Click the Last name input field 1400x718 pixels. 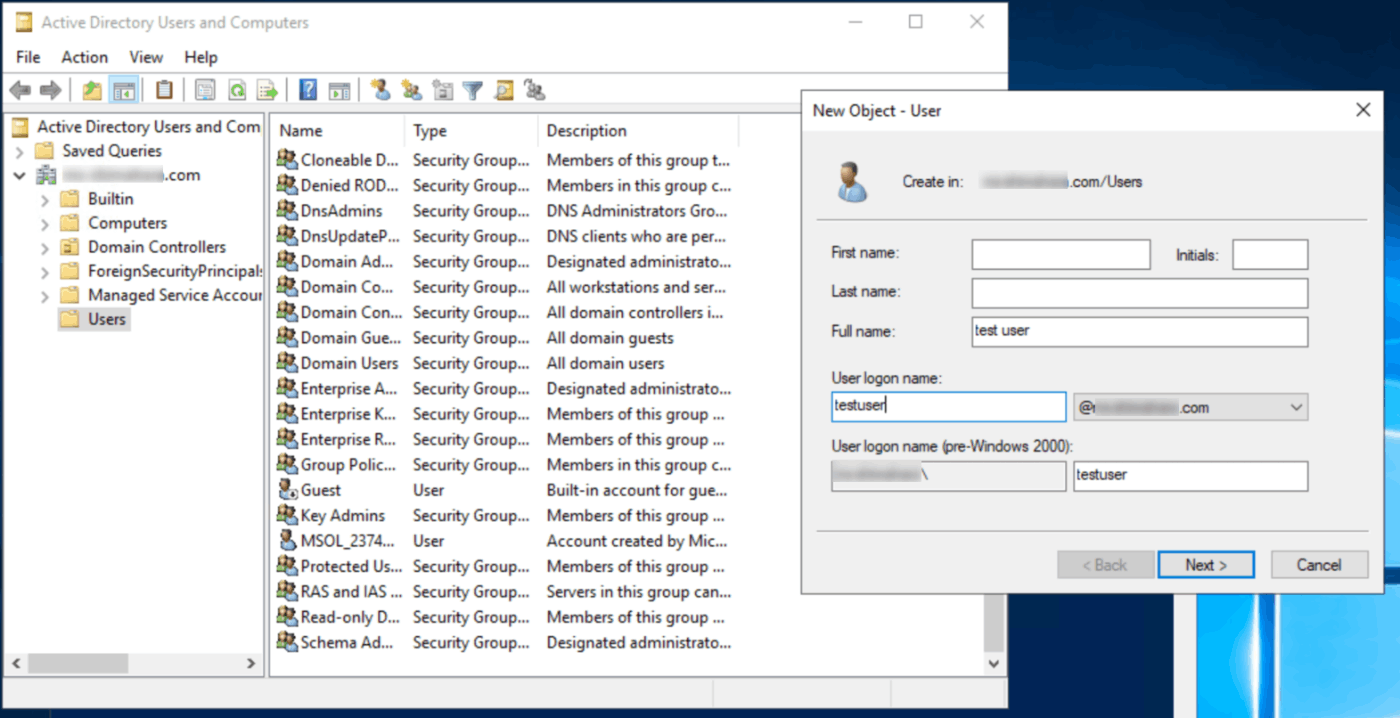point(1140,293)
